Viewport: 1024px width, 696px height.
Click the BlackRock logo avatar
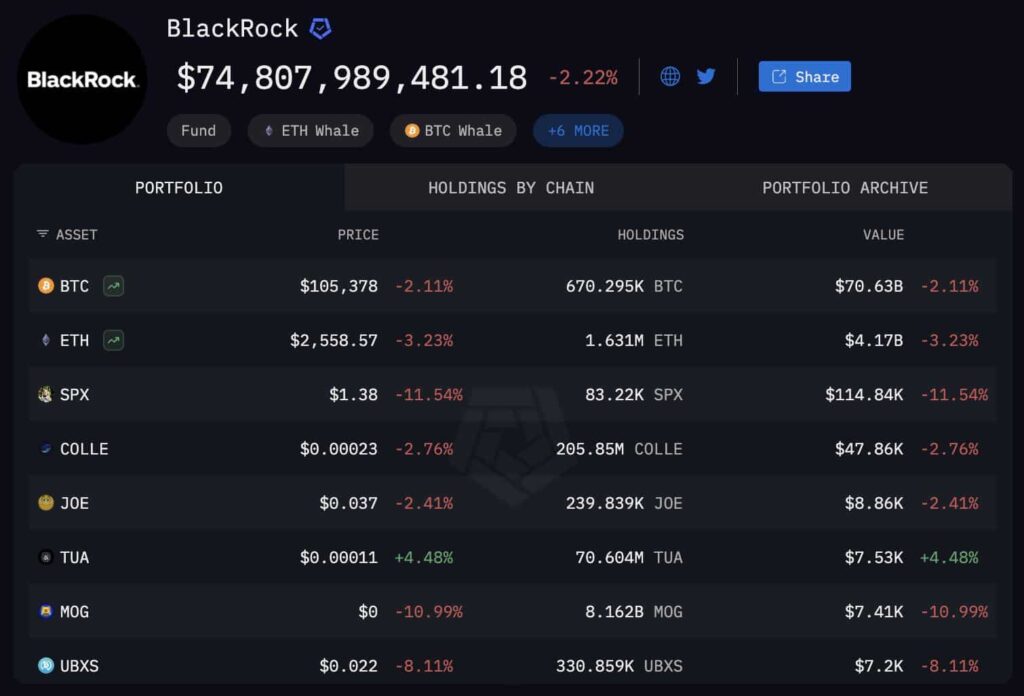[x=82, y=79]
